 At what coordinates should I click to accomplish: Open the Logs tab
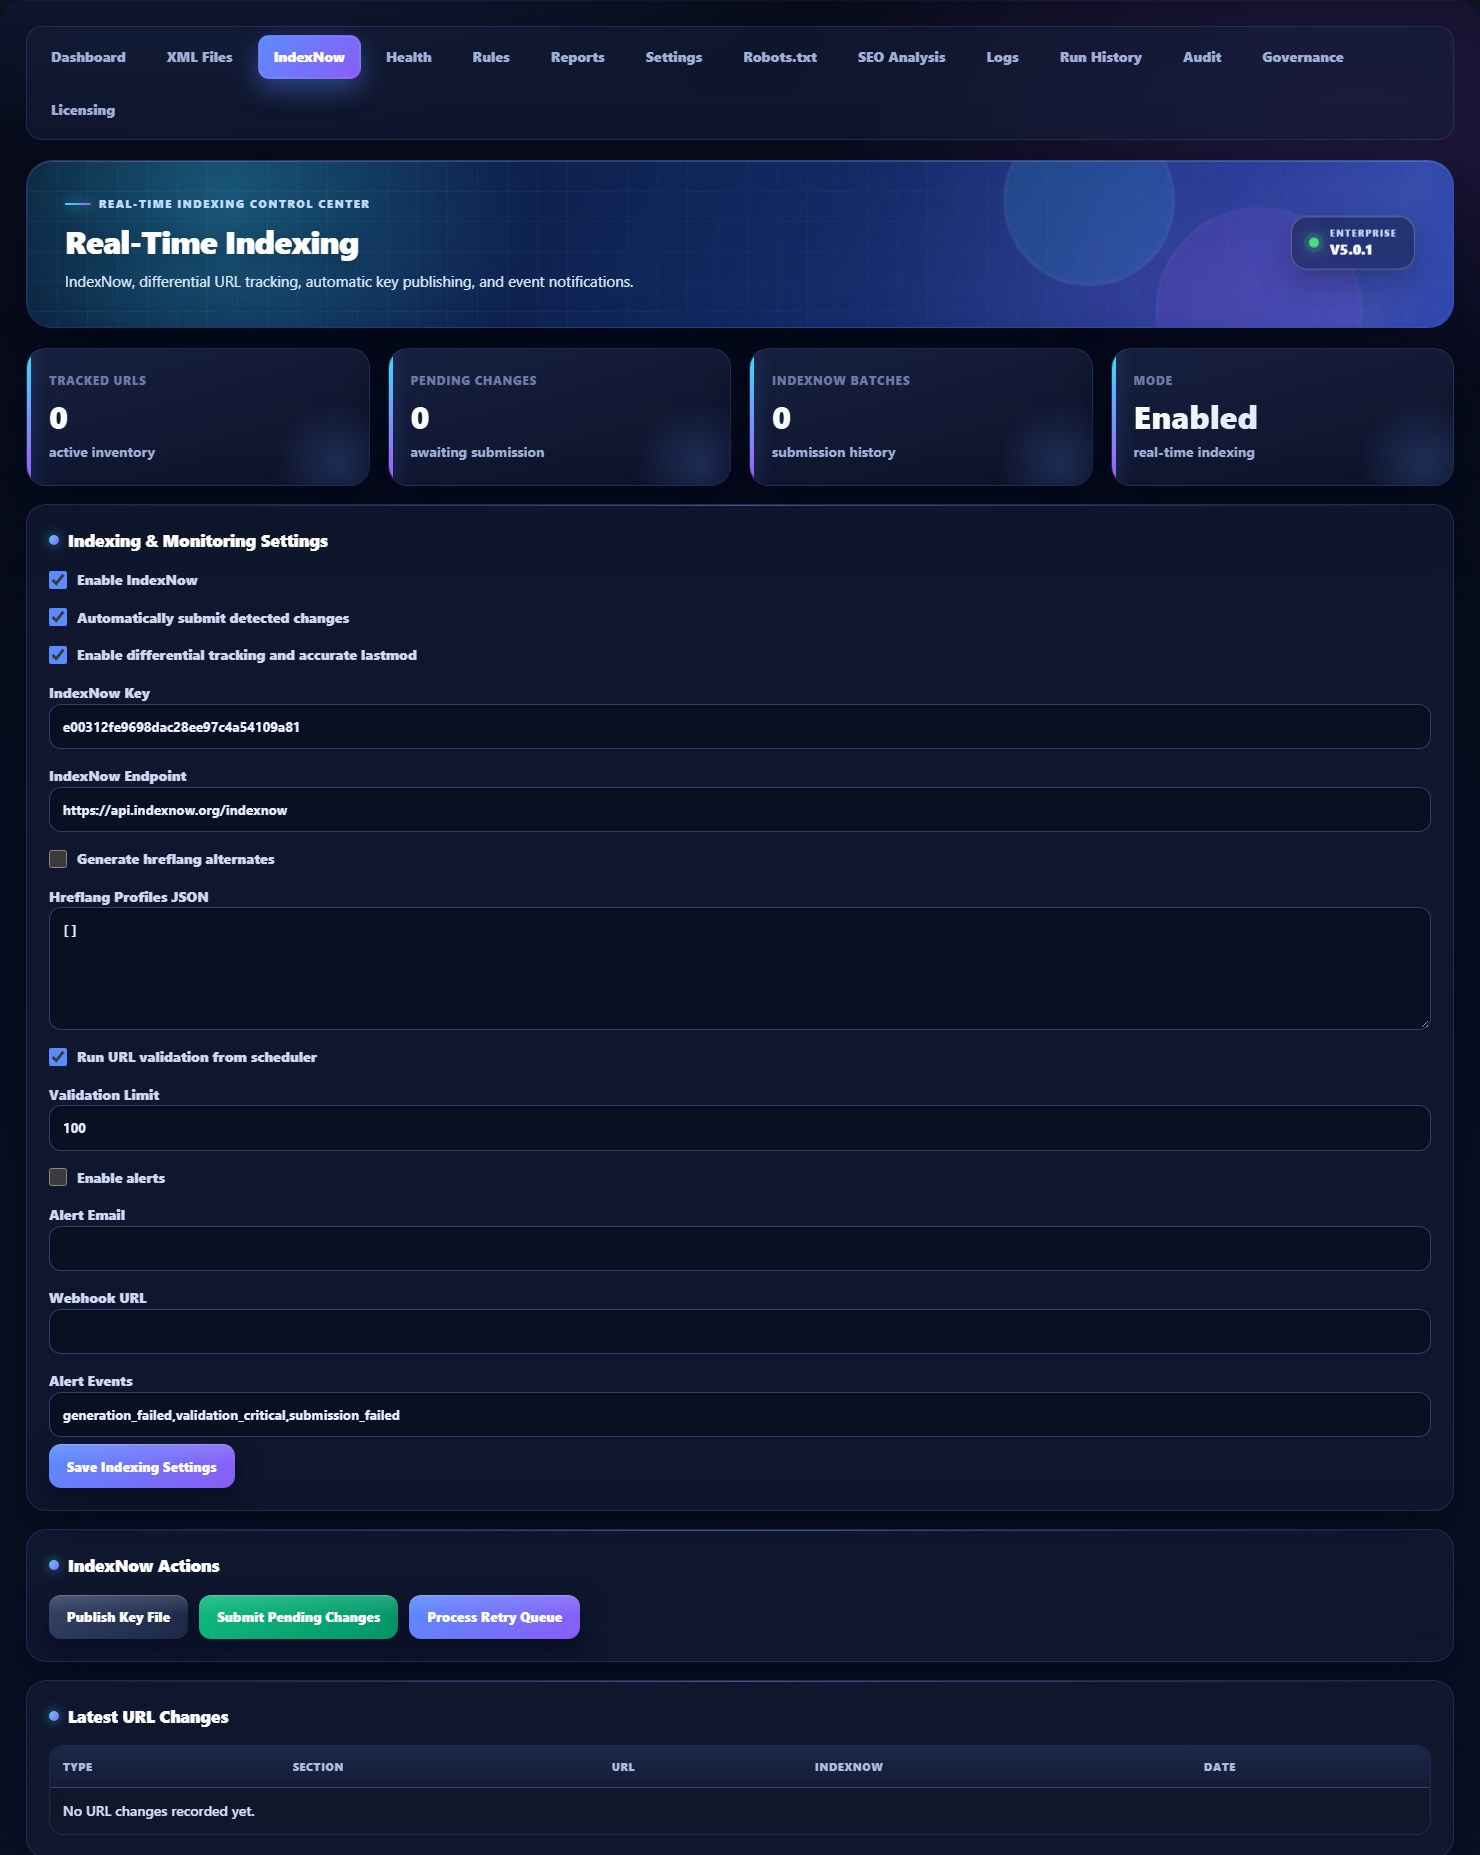pyautogui.click(x=1002, y=57)
